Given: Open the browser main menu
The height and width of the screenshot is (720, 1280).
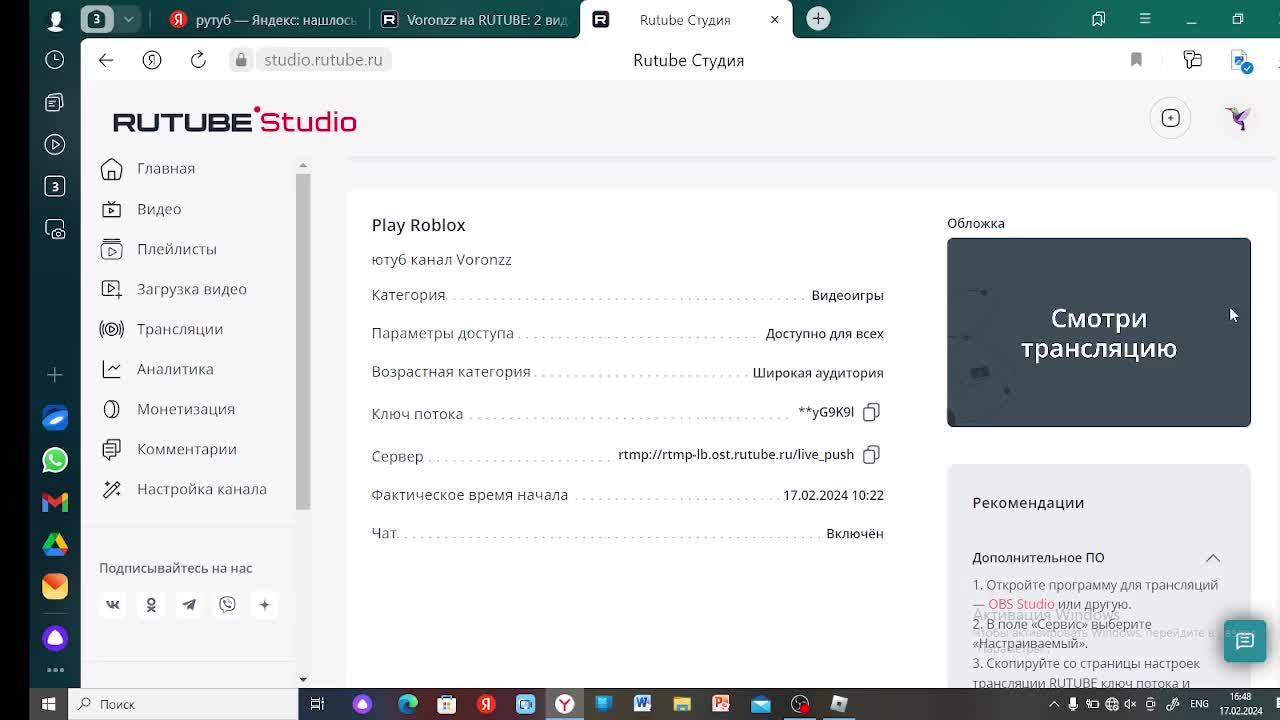Looking at the screenshot, I should (x=1145, y=19).
